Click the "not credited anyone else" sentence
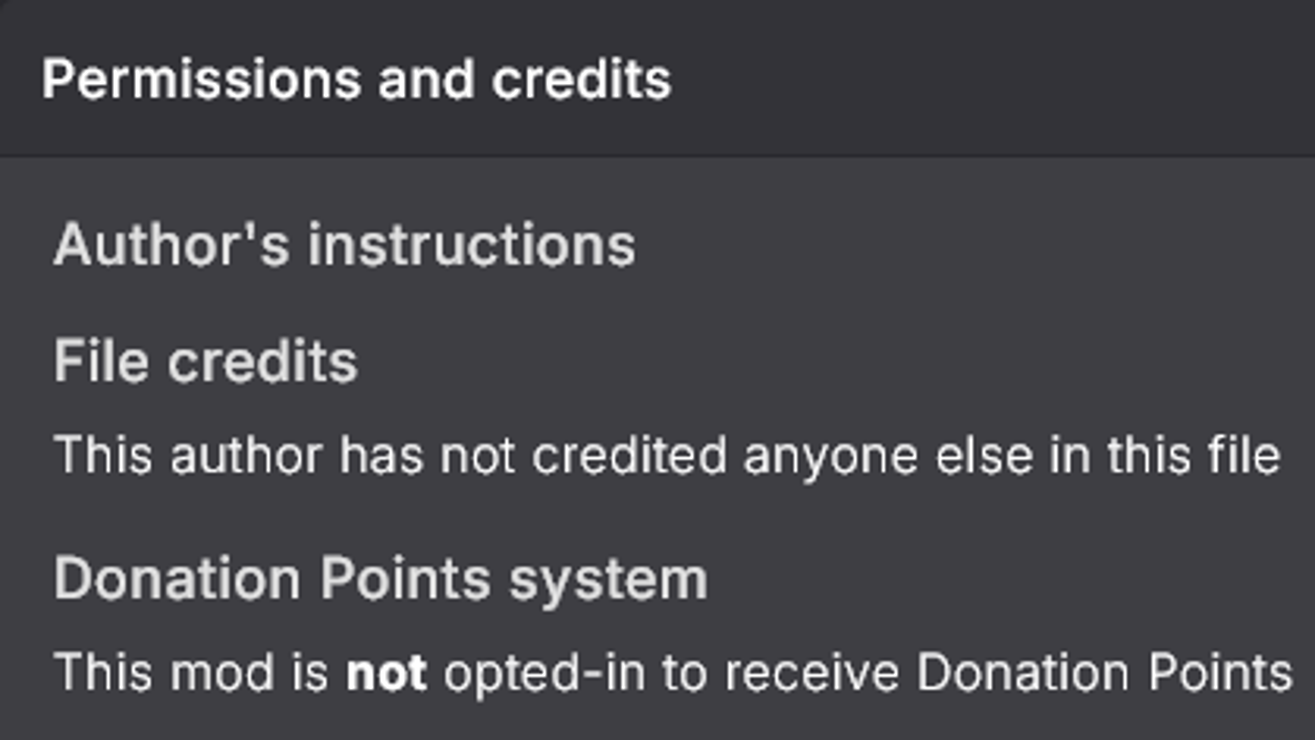This screenshot has height=740, width=1315. pyautogui.click(x=666, y=456)
